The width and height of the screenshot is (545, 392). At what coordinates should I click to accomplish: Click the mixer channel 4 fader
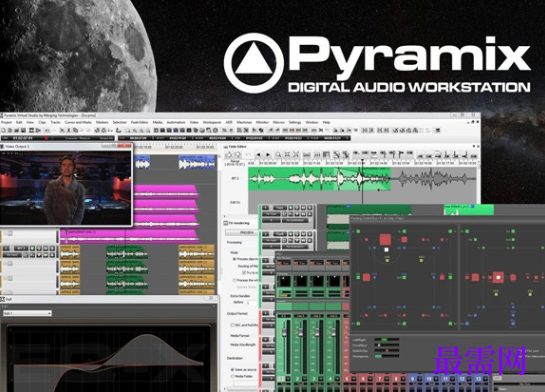click(x=333, y=333)
